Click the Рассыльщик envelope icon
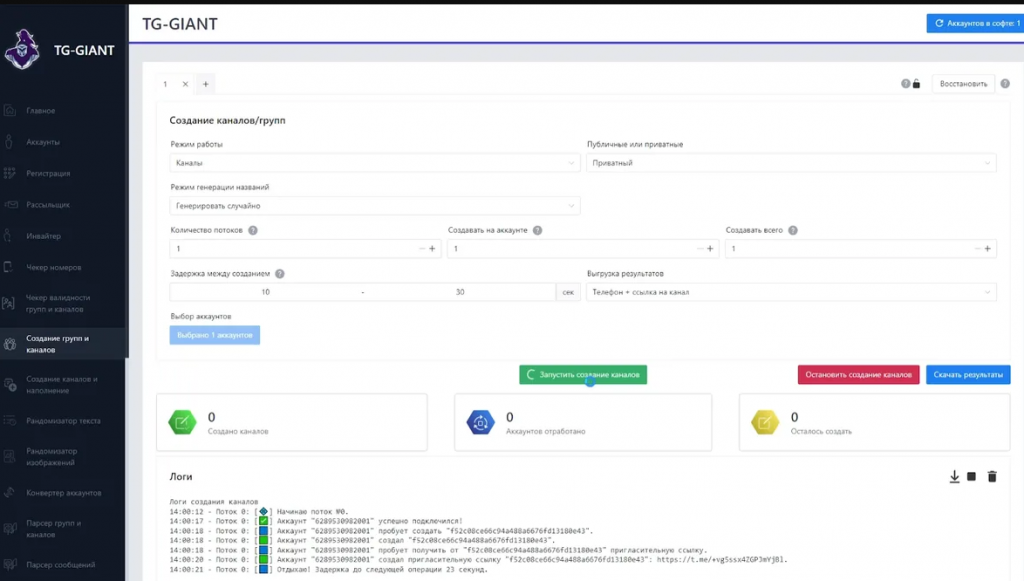Viewport: 1024px width, 581px height. (x=10, y=204)
